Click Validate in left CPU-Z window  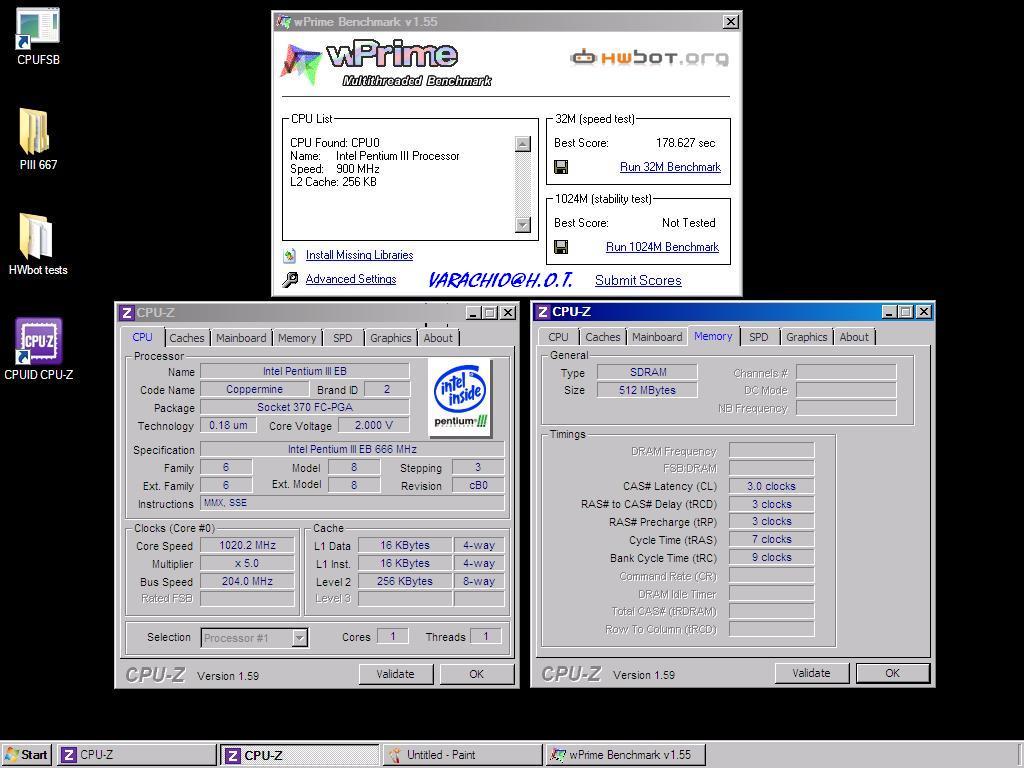(396, 674)
